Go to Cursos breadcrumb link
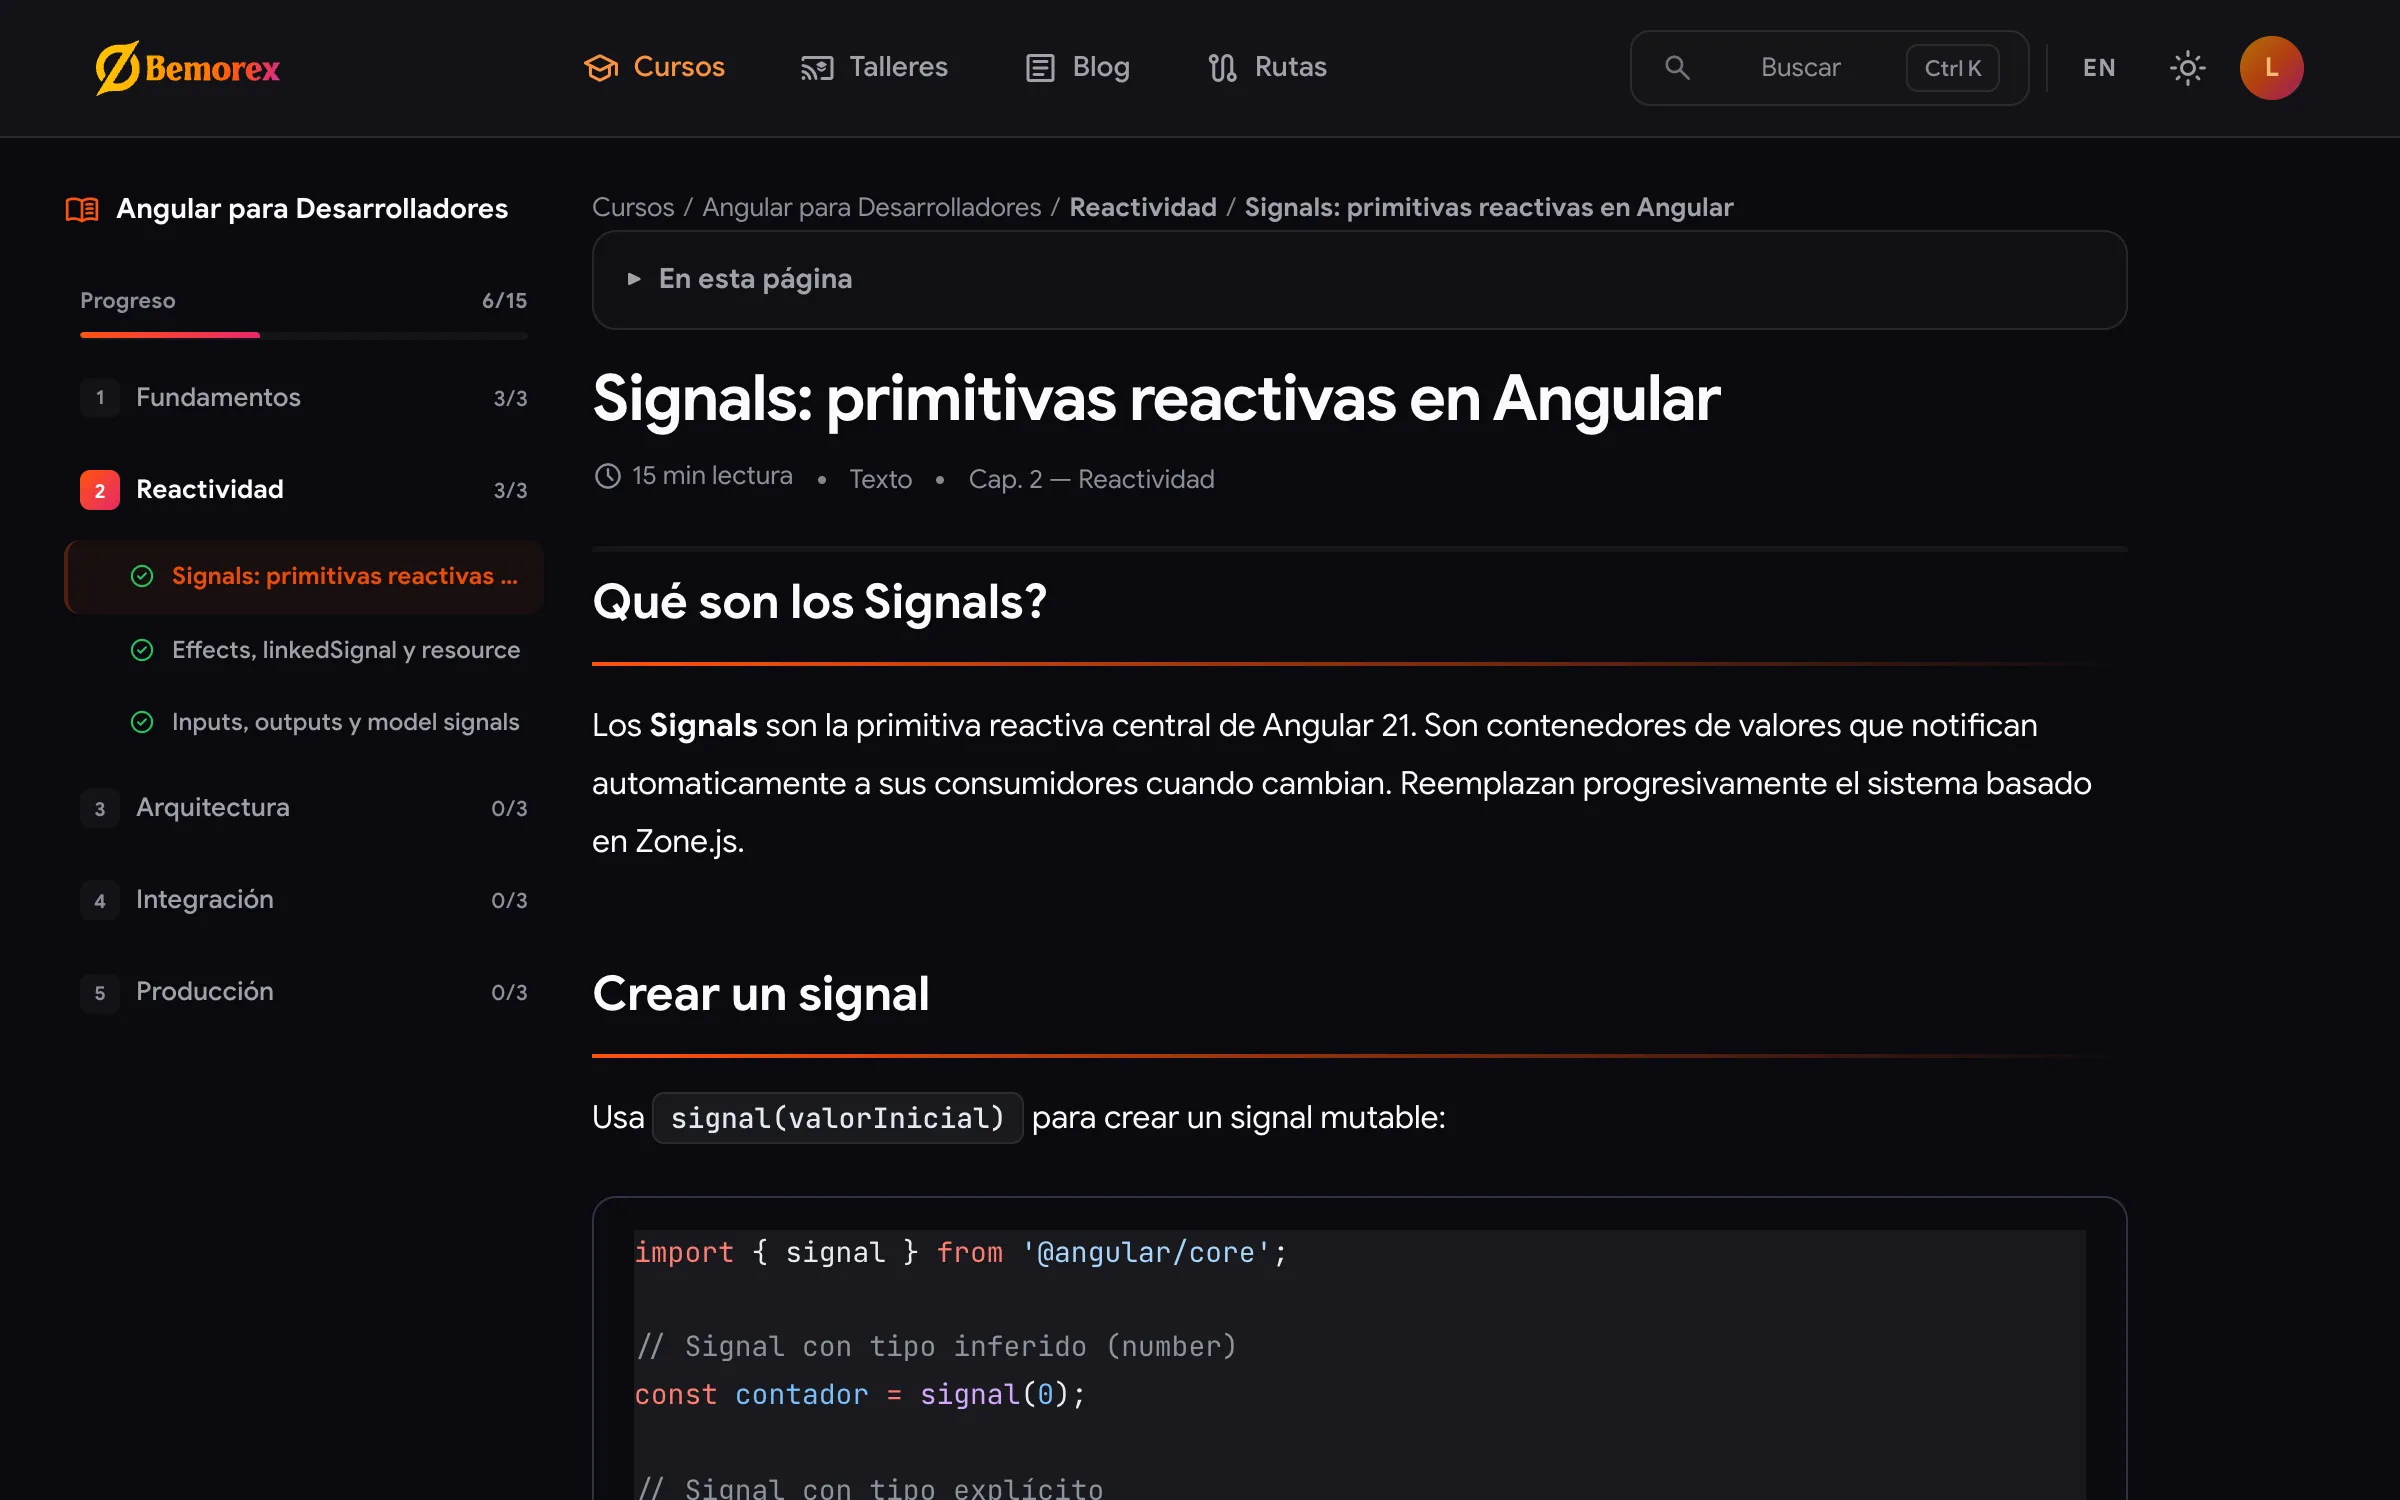Screen dimensions: 2400x1500 tap(633, 207)
